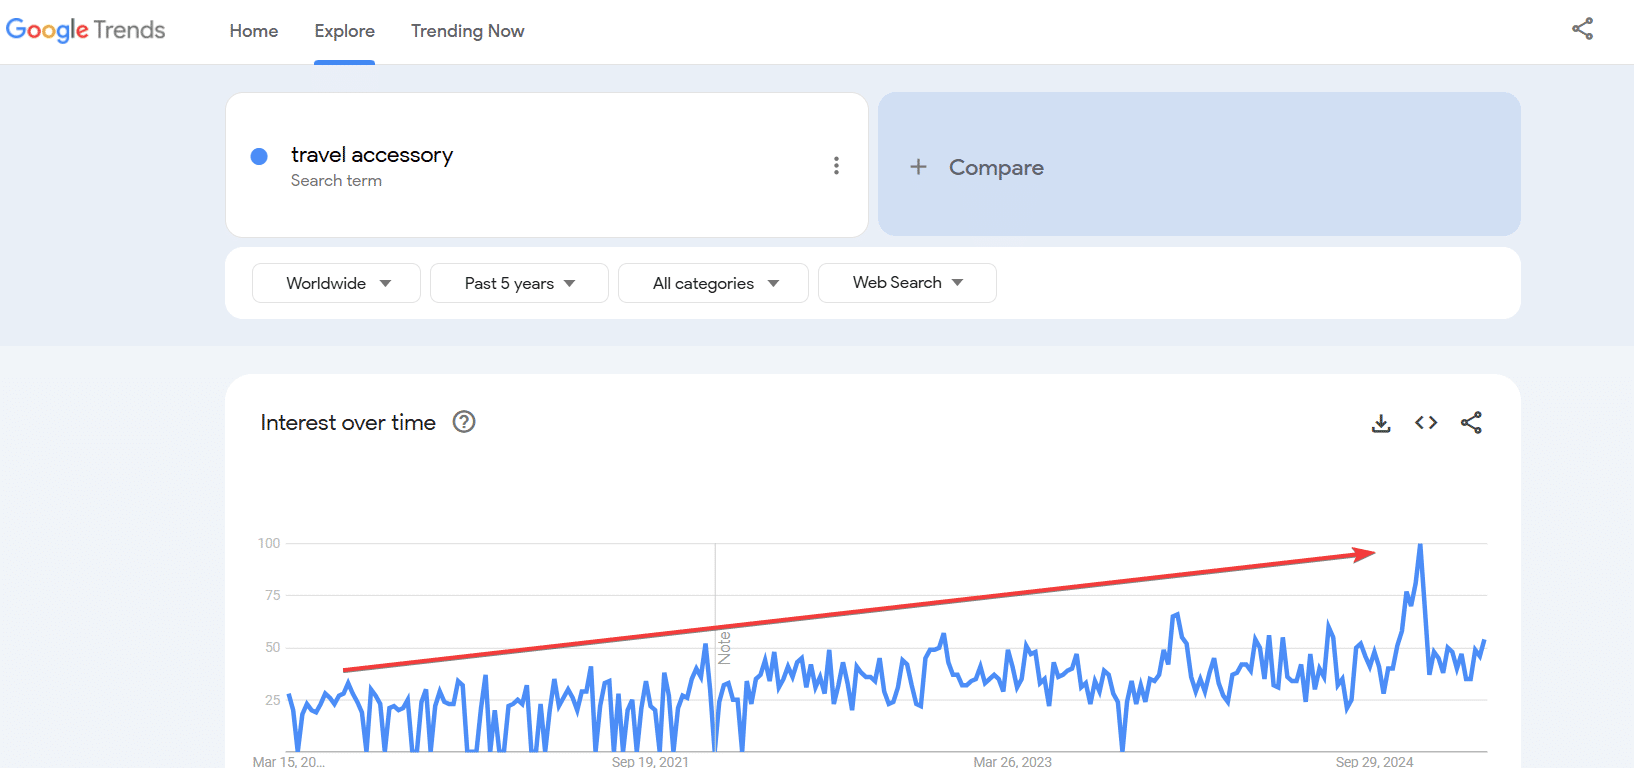Viewport: 1634px width, 768px height.
Task: Click the peak point of the trend line
Action: pyautogui.click(x=1420, y=545)
